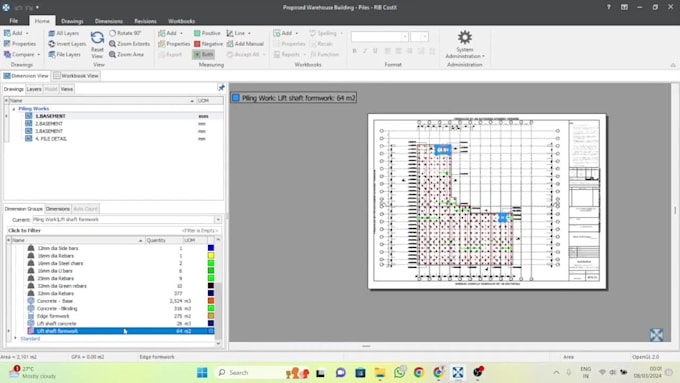Screen dimensions: 680x383
Task: Toggle Negative measuring mode
Action: click(x=208, y=44)
